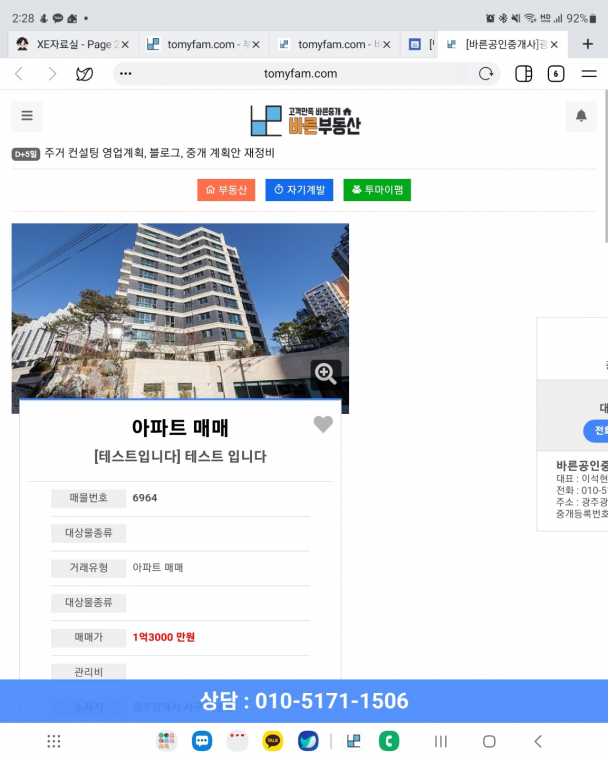Open the site hamburger menu
608x760 pixels.
pos(27,116)
